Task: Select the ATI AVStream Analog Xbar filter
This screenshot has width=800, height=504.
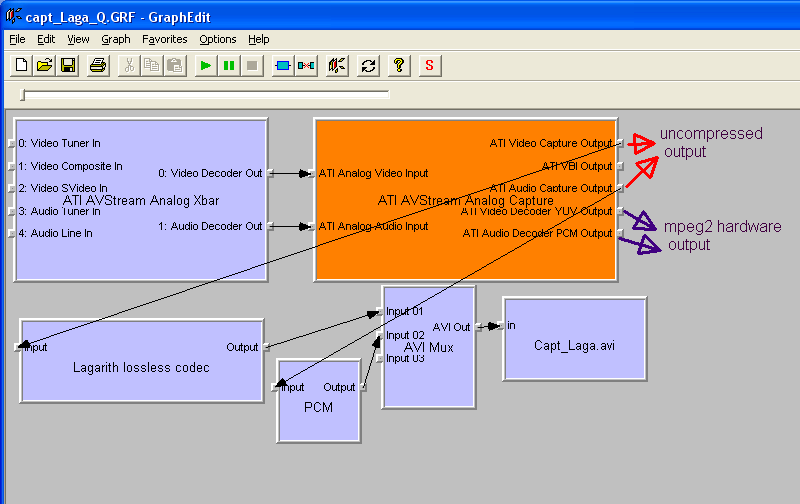Action: point(141,200)
